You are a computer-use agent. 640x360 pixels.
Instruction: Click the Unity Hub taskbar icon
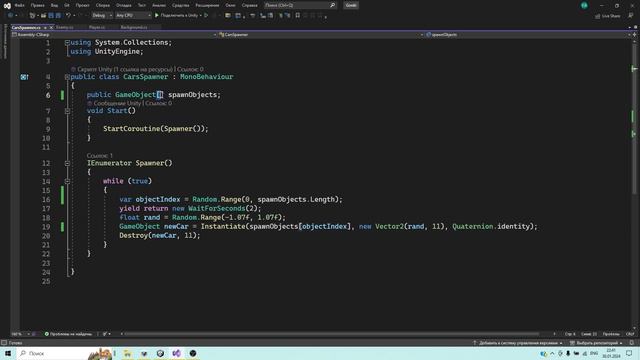[160, 353]
